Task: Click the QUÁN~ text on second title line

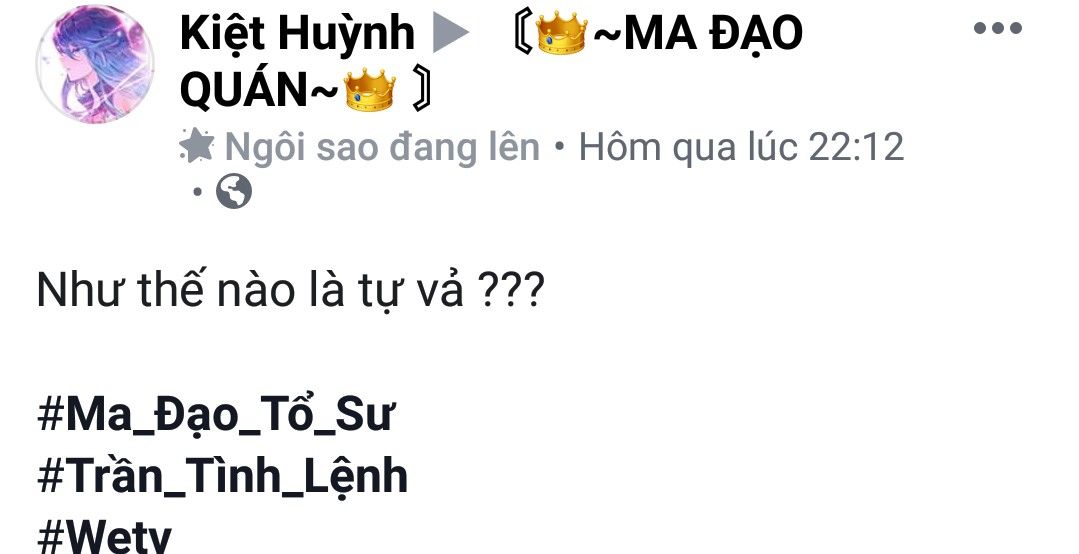Action: (260, 92)
